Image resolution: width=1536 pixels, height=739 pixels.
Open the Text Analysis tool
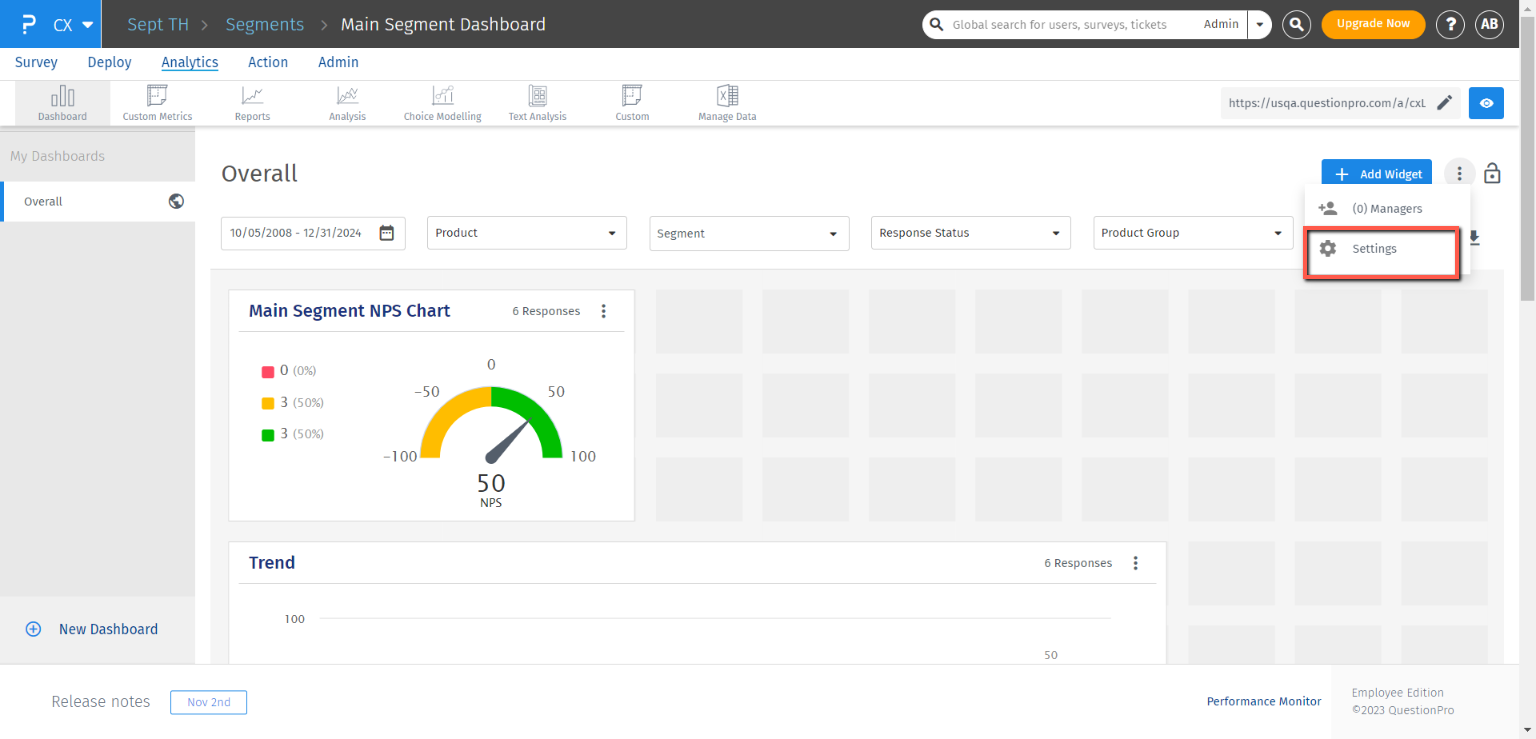tap(537, 103)
